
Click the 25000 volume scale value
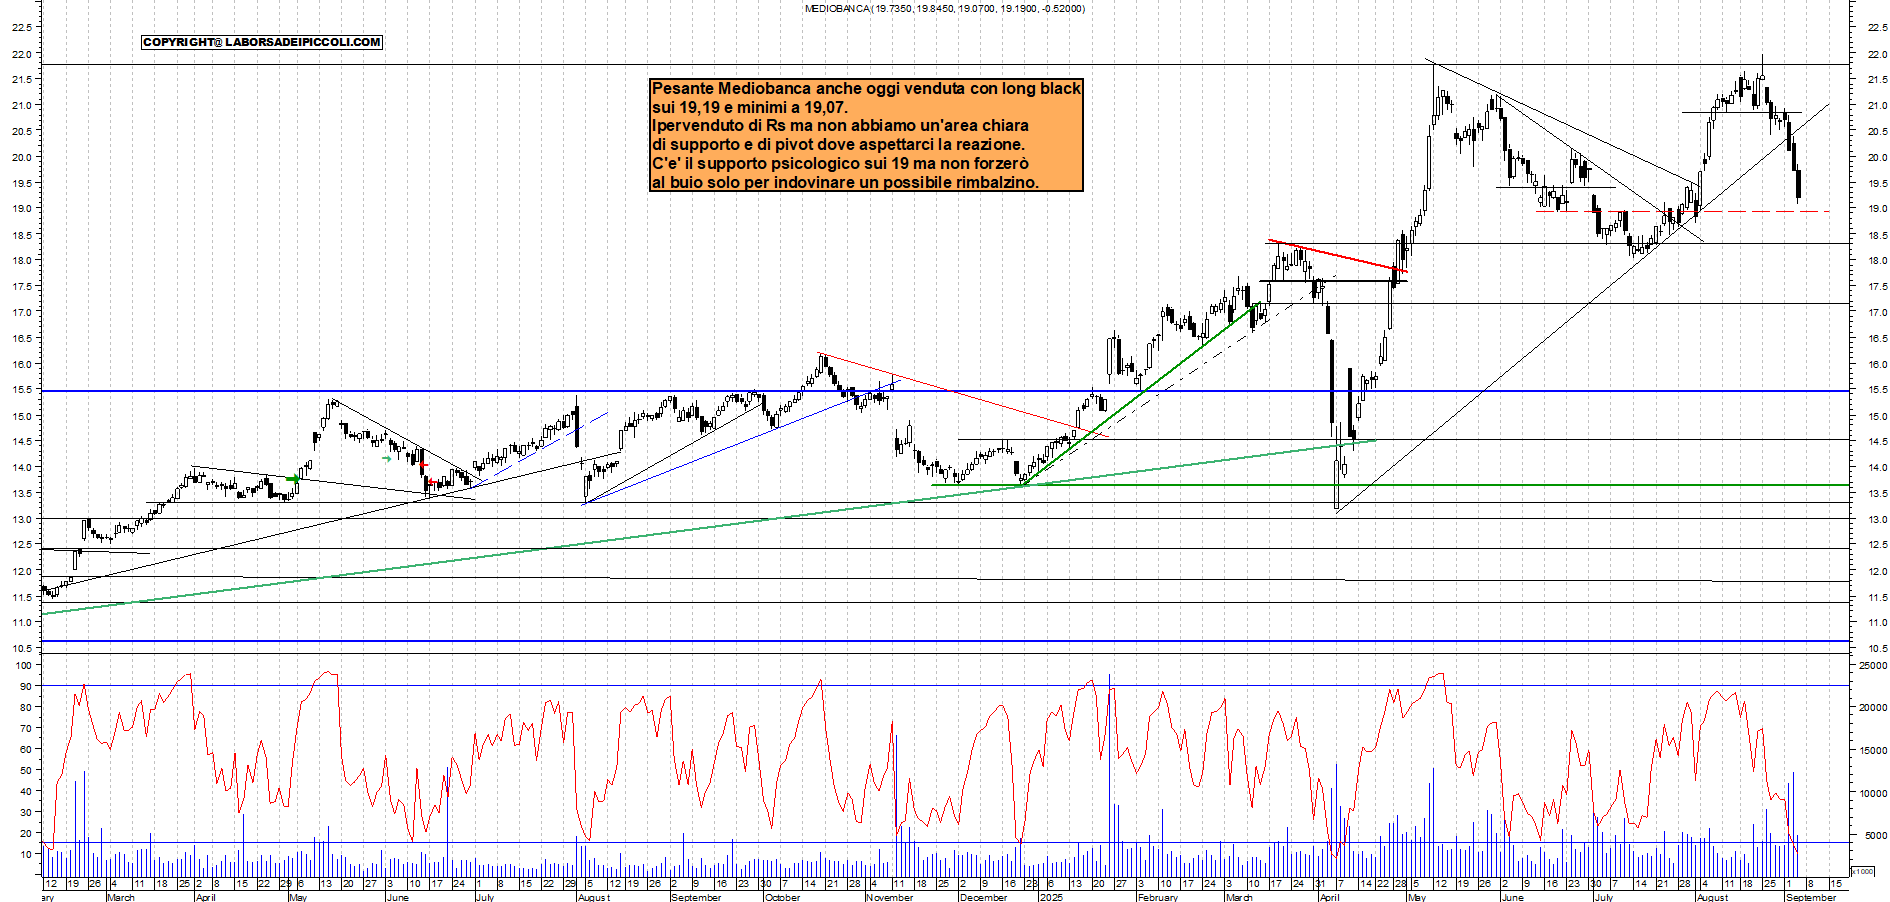tap(1872, 665)
